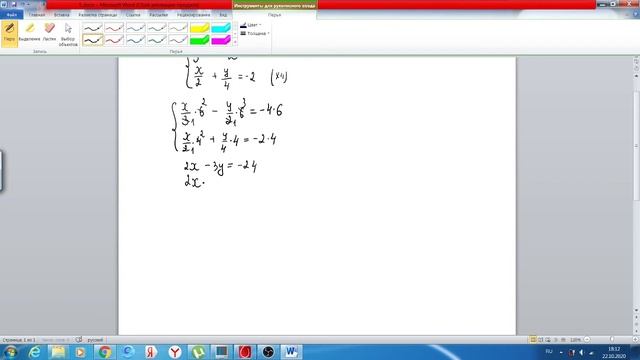Switch to the Вставка tab
Screen dimensions: 640x360
[x=62, y=15]
